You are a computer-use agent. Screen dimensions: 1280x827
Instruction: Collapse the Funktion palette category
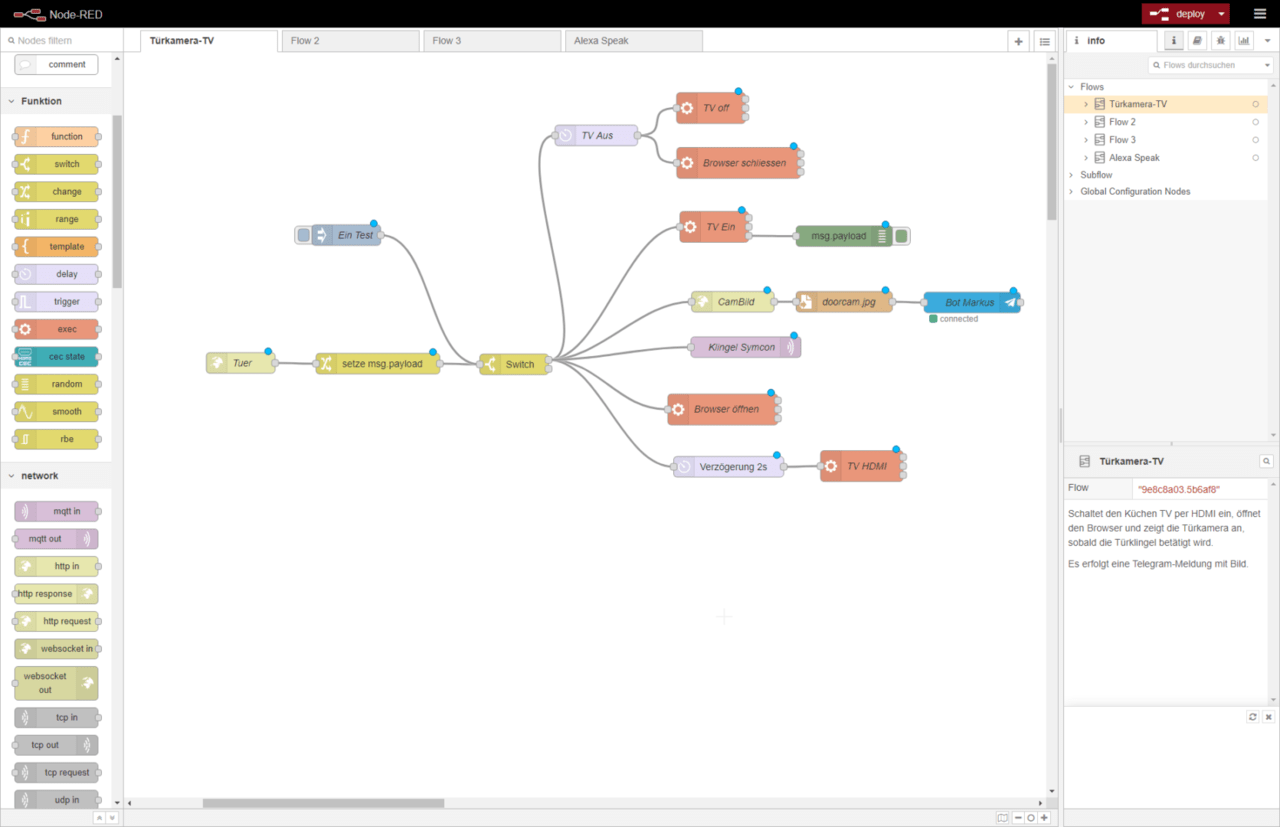click(x=12, y=101)
